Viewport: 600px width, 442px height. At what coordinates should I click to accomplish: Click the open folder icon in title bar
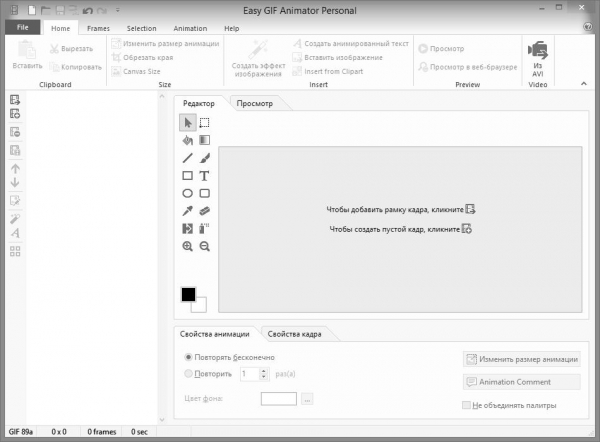pos(46,10)
